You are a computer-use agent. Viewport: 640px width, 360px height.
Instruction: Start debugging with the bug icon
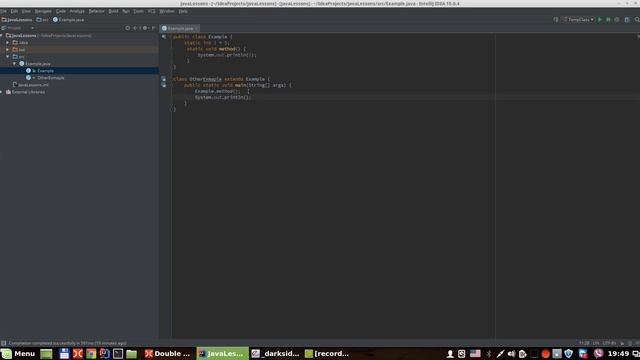click(608, 20)
